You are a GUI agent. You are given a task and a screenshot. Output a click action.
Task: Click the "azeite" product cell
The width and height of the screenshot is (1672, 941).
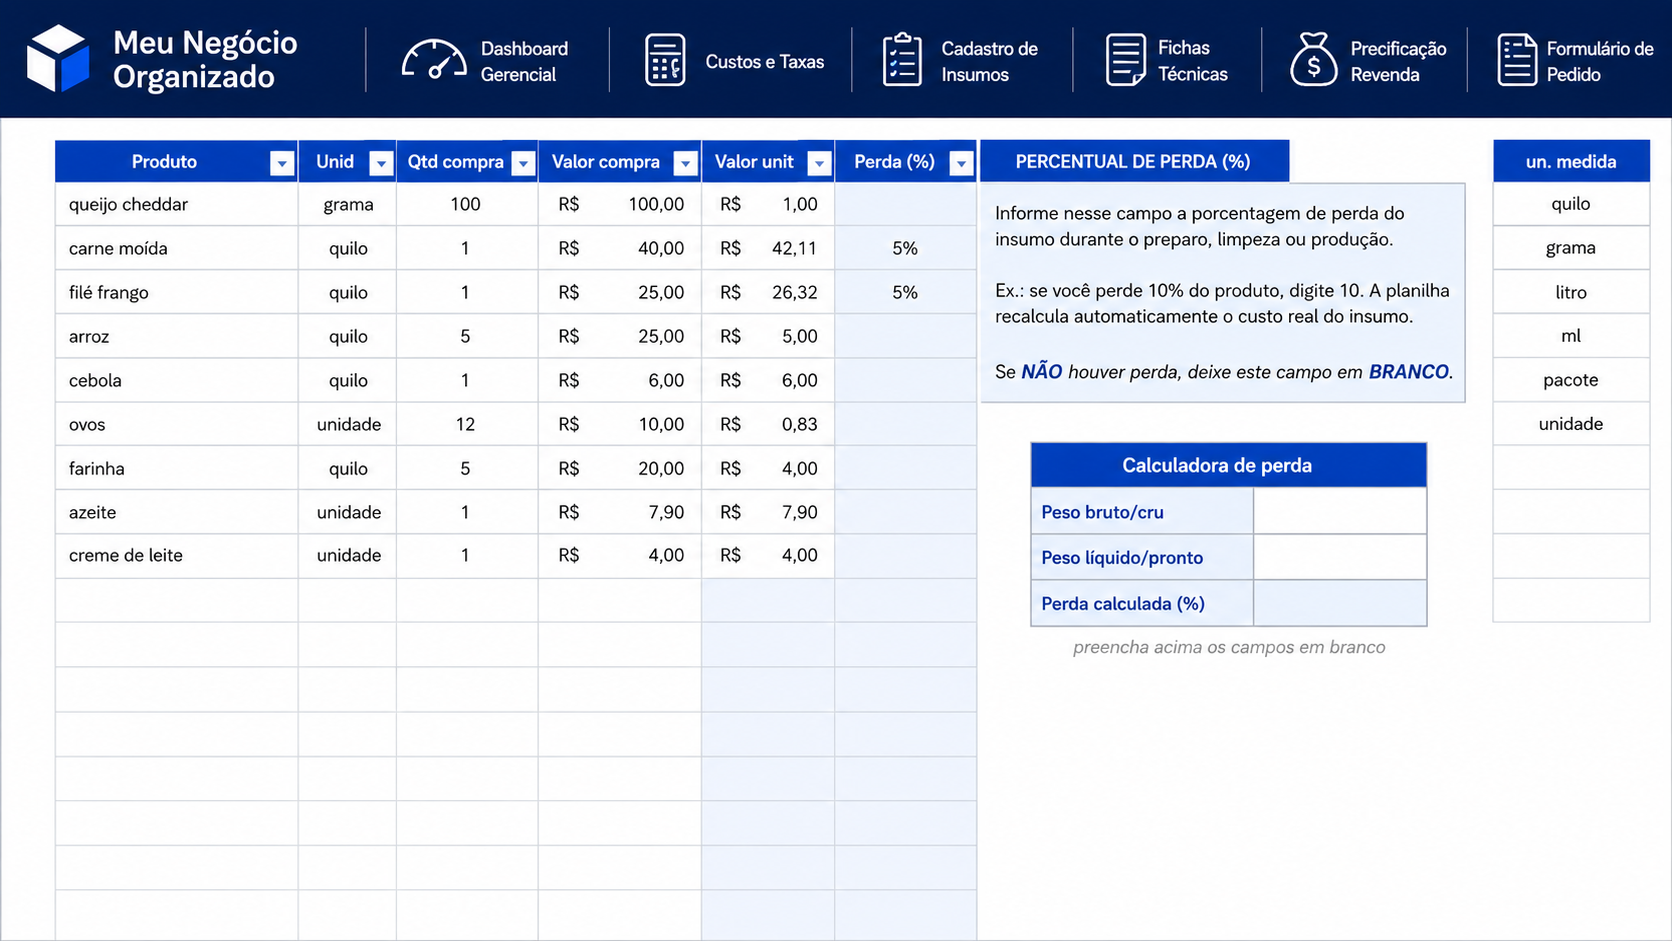click(177, 512)
